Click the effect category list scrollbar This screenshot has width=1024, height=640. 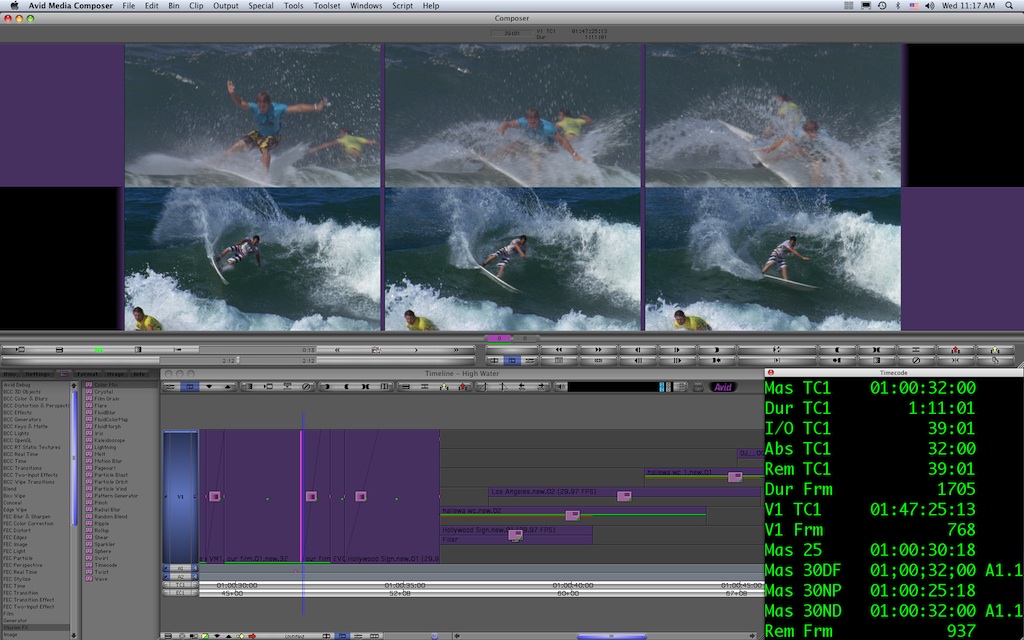[74, 457]
